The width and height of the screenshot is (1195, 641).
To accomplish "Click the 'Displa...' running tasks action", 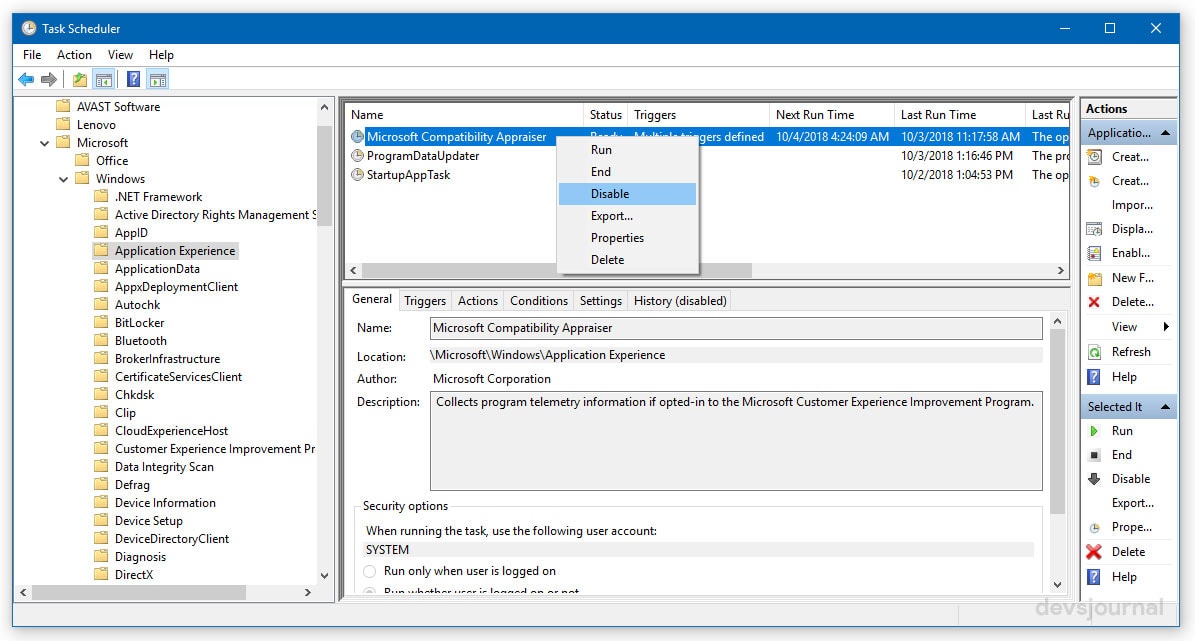I will click(x=1132, y=229).
